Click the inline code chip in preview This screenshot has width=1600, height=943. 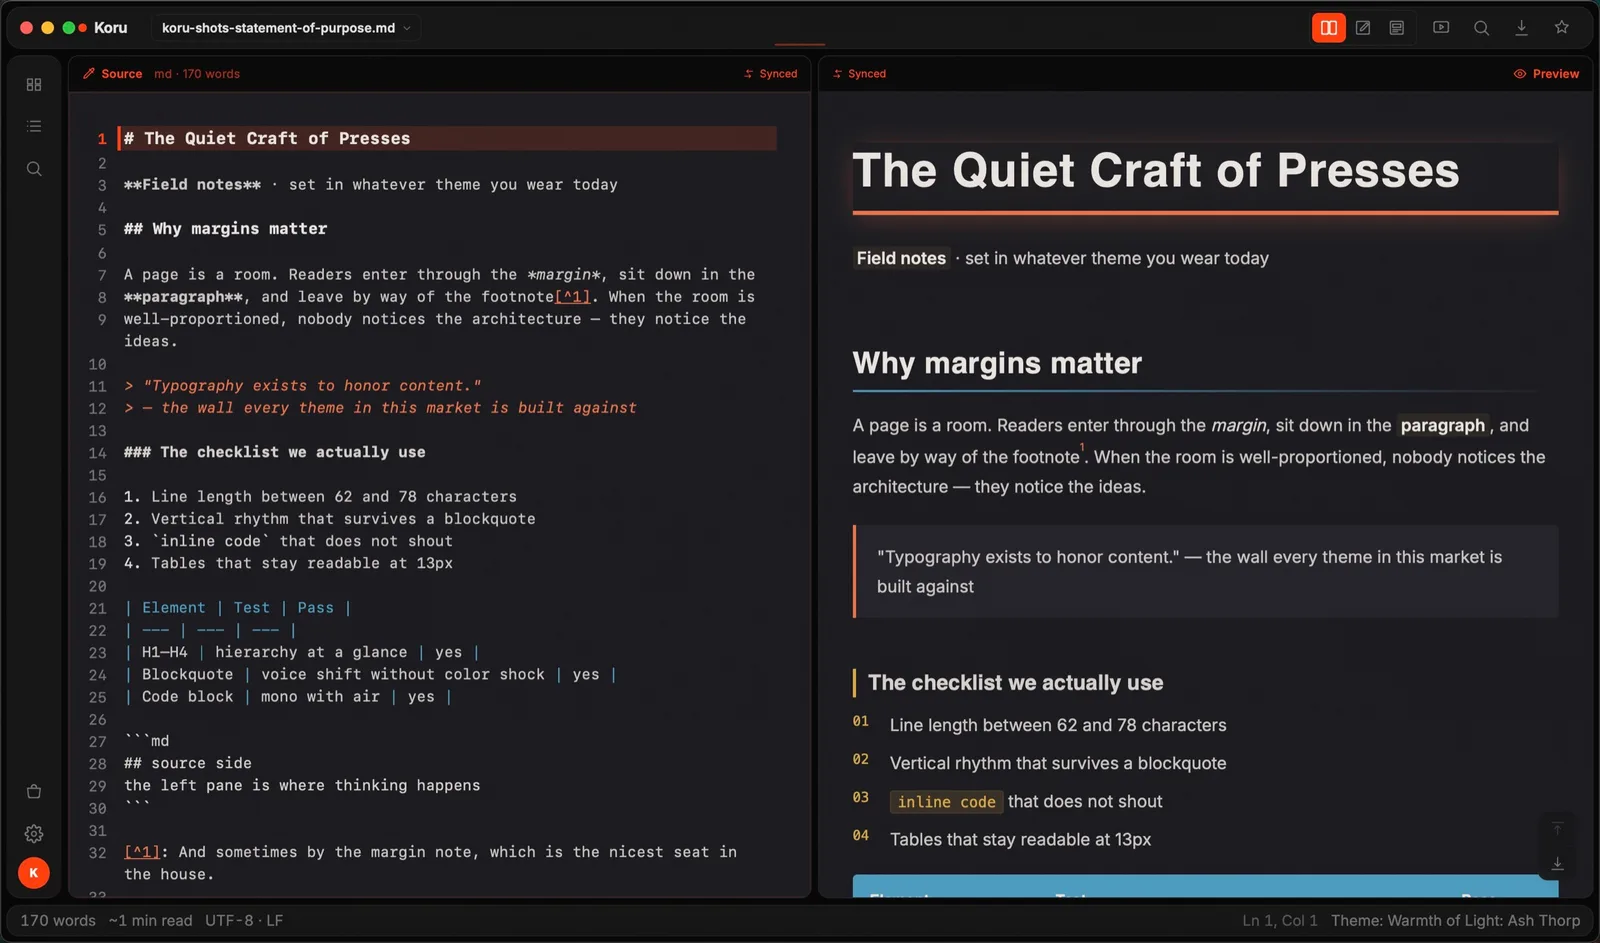tap(946, 802)
